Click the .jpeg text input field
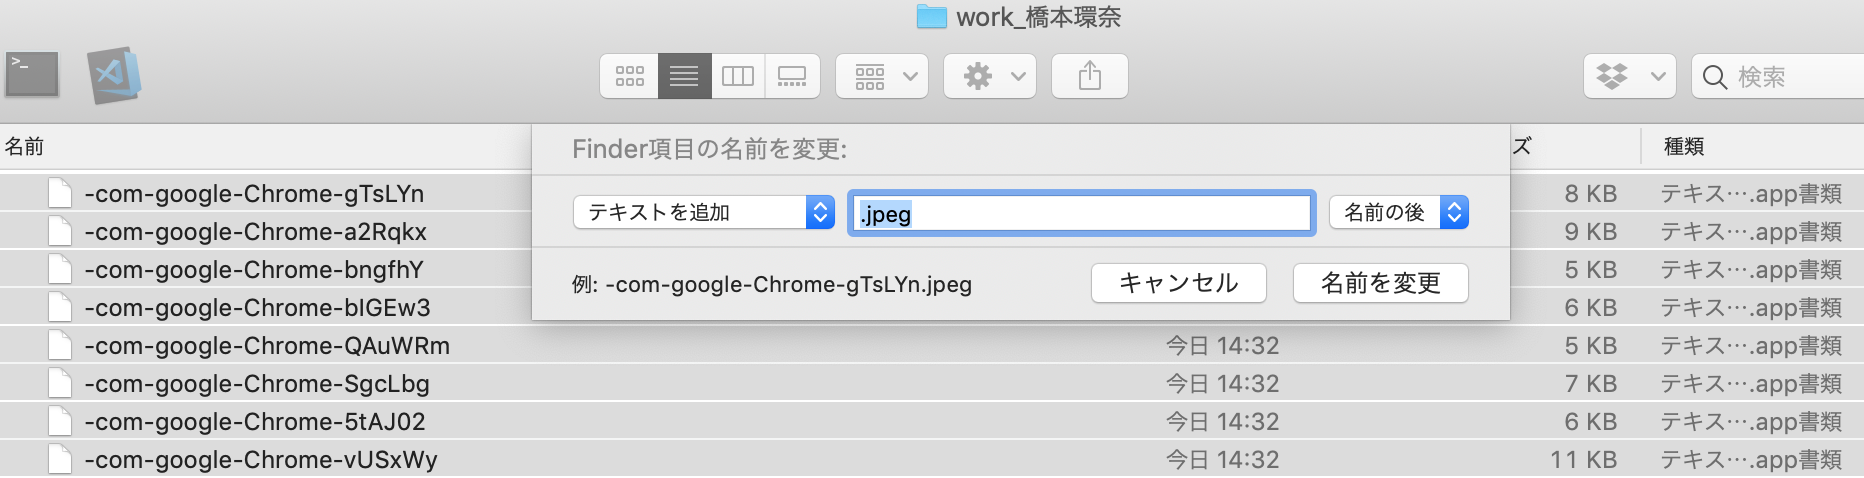The height and width of the screenshot is (478, 1864). click(1080, 213)
